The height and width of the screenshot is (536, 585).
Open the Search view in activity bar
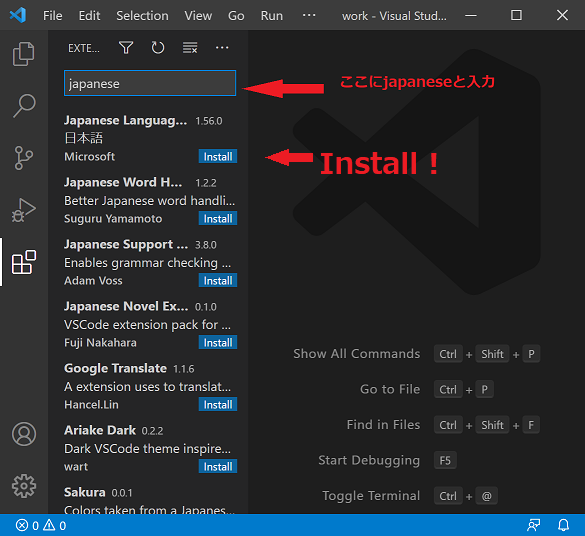coord(24,105)
